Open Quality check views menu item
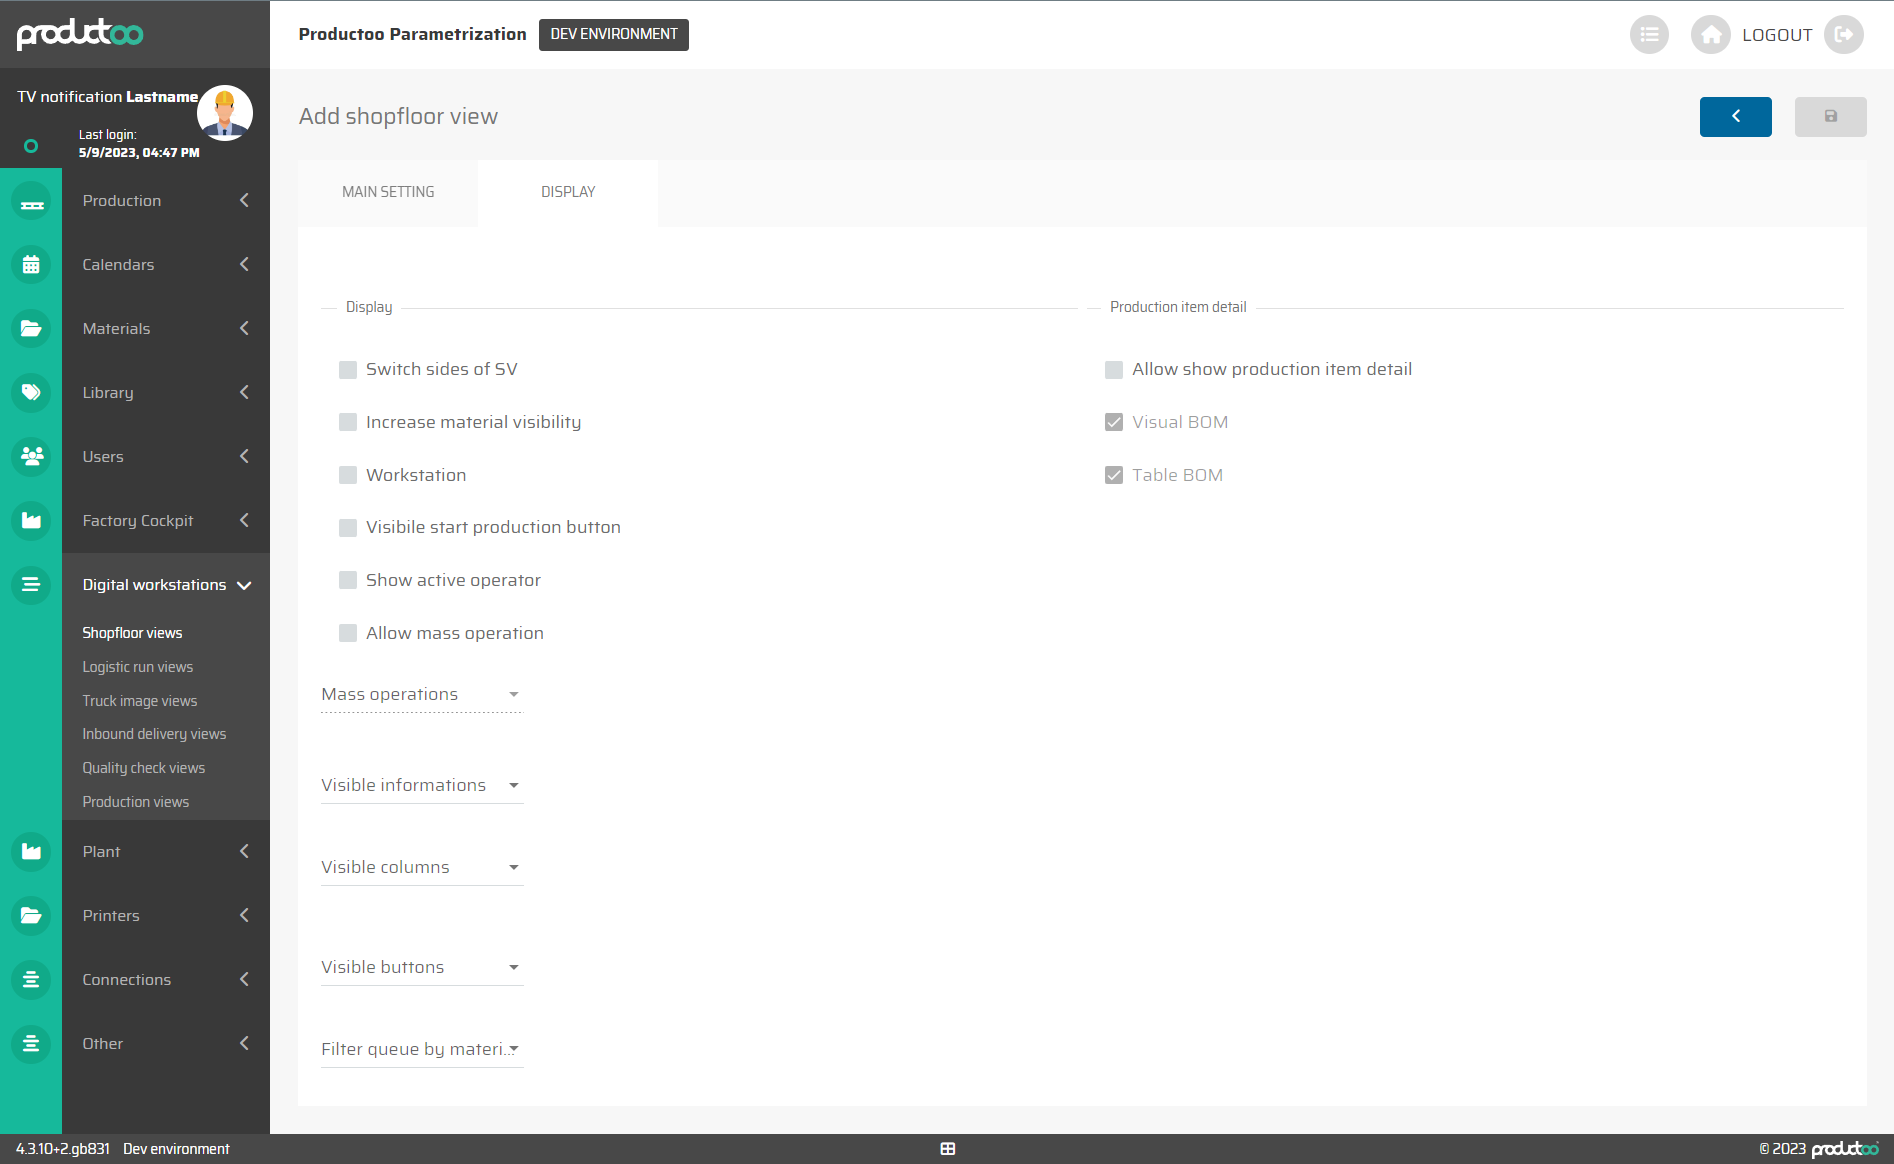Screen dimensions: 1894x1164 point(143,768)
